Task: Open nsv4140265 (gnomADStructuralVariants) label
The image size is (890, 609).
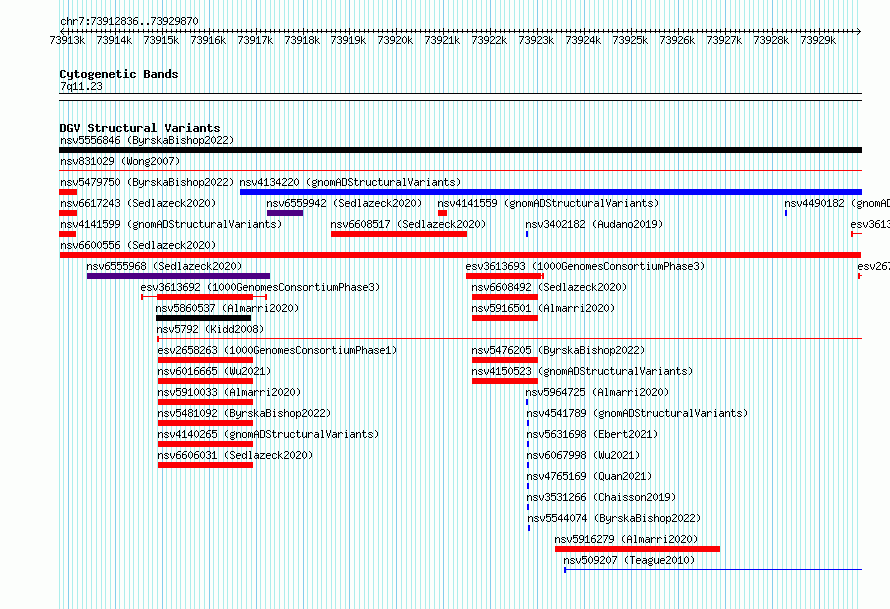Action: pos(268,434)
